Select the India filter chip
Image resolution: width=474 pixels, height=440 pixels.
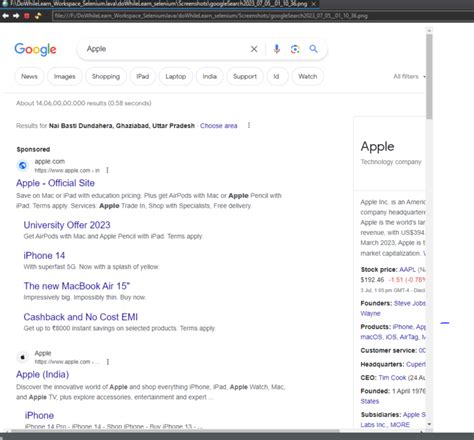click(210, 76)
